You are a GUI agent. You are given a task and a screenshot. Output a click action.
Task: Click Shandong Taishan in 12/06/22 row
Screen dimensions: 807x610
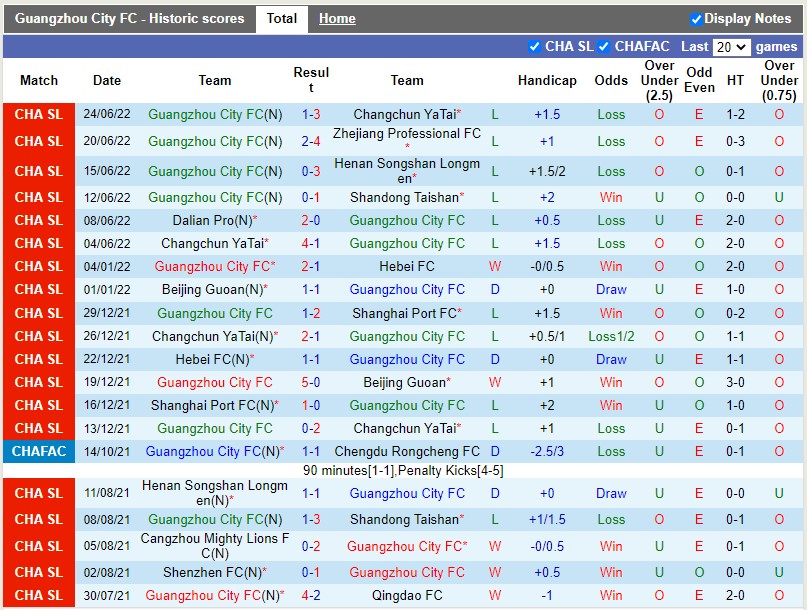(x=407, y=198)
